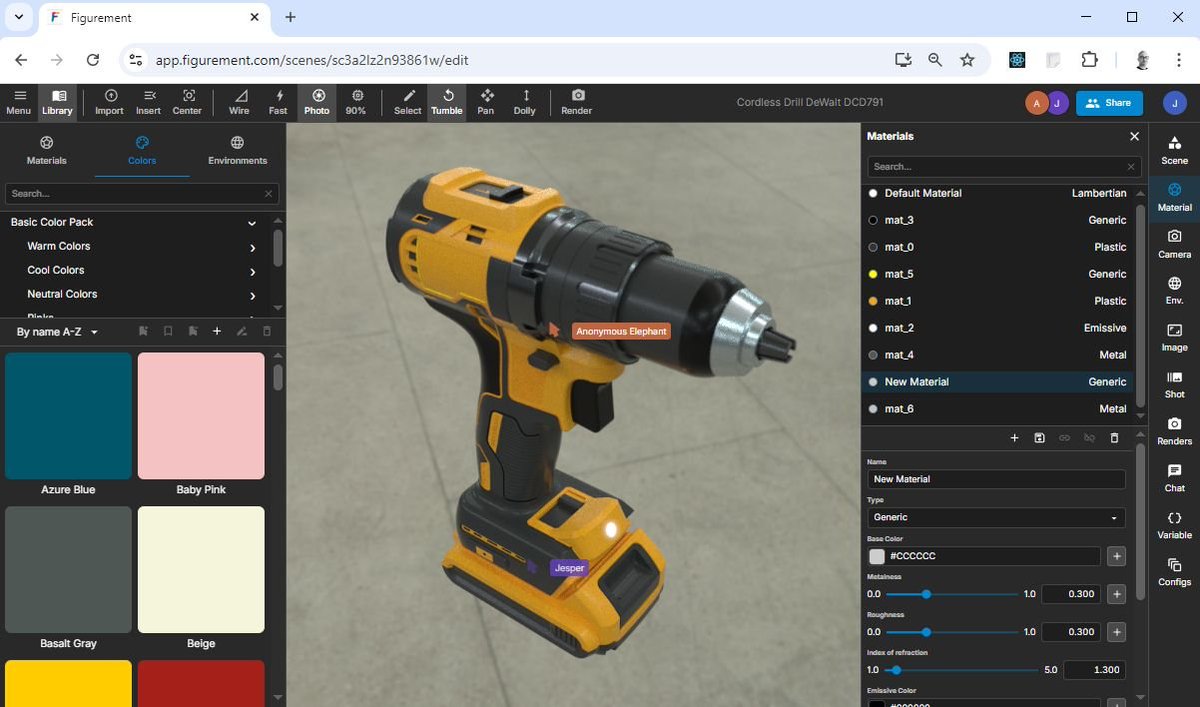Switch to Photo render mode
This screenshot has width=1200, height=707.
(317, 102)
